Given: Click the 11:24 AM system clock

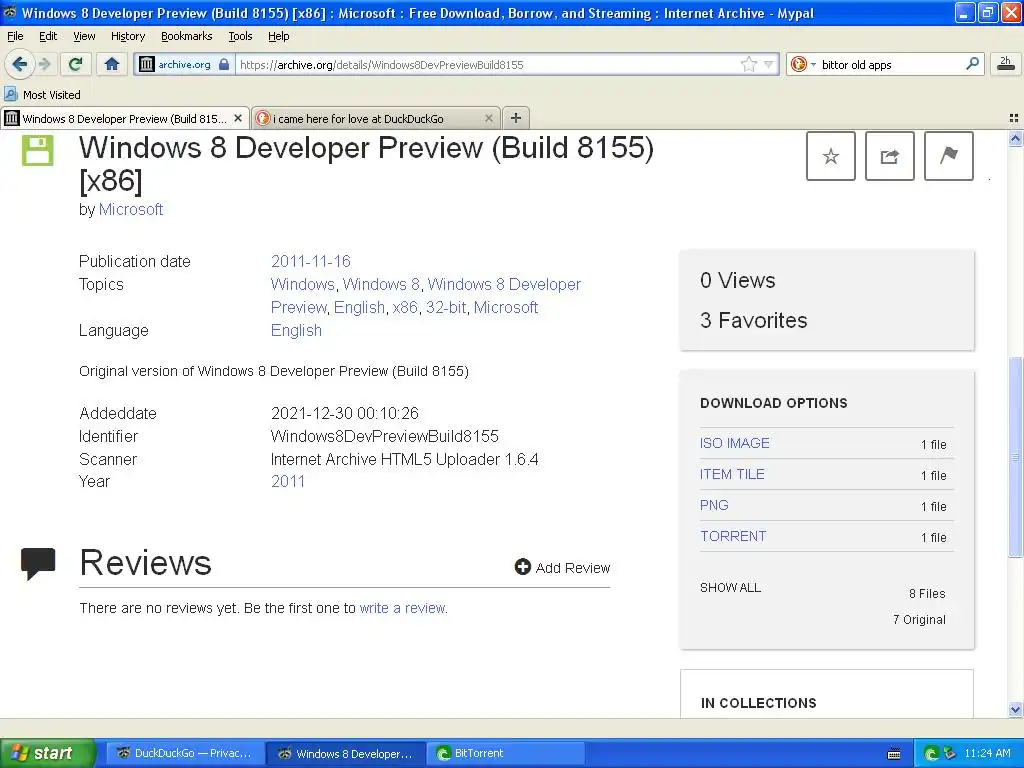Looking at the screenshot, I should [987, 753].
